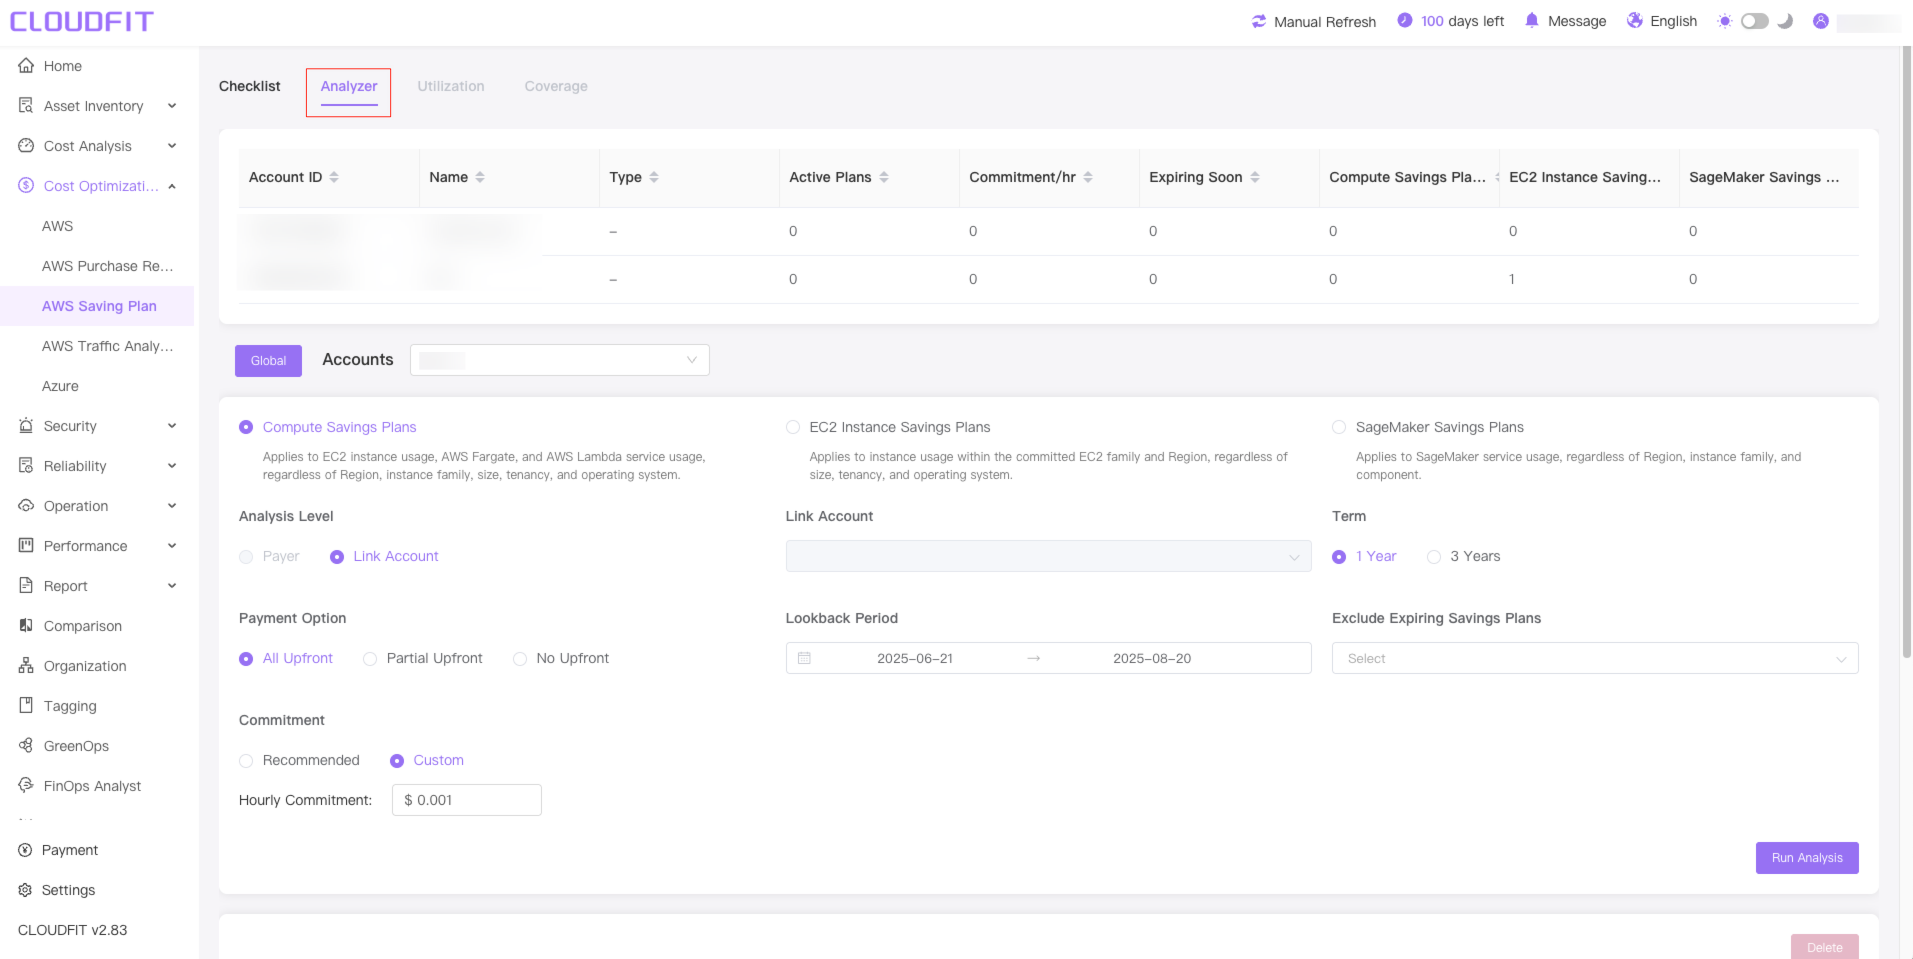Open the Link Account dropdown
This screenshot has height=959, width=1913.
(1048, 556)
